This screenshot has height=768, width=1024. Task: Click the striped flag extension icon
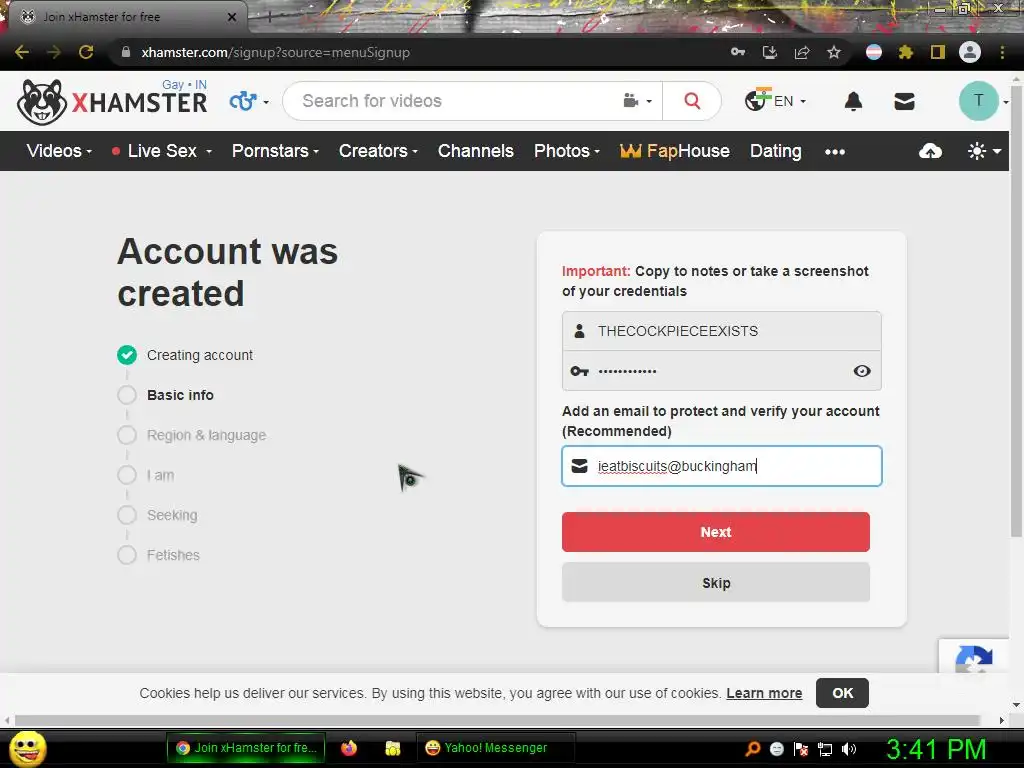(874, 52)
